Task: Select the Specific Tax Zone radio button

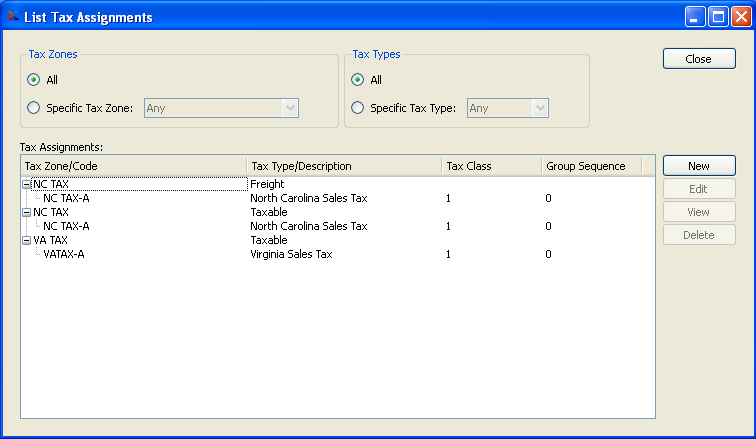Action: pyautogui.click(x=33, y=107)
